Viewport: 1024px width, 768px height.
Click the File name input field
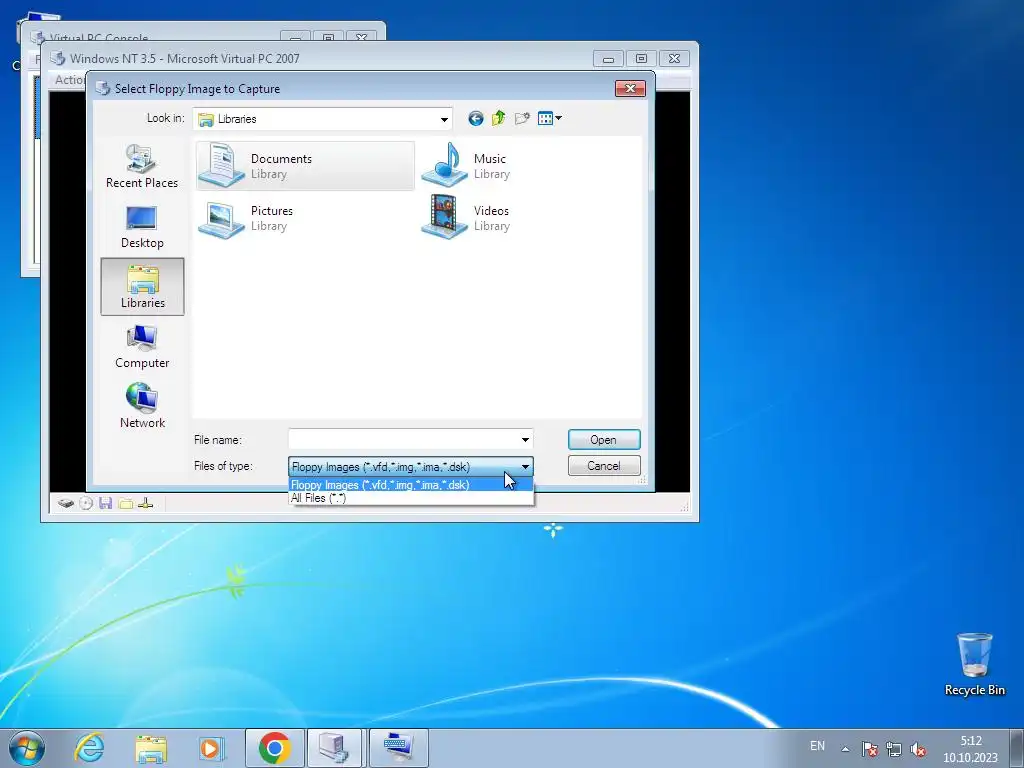pyautogui.click(x=404, y=440)
